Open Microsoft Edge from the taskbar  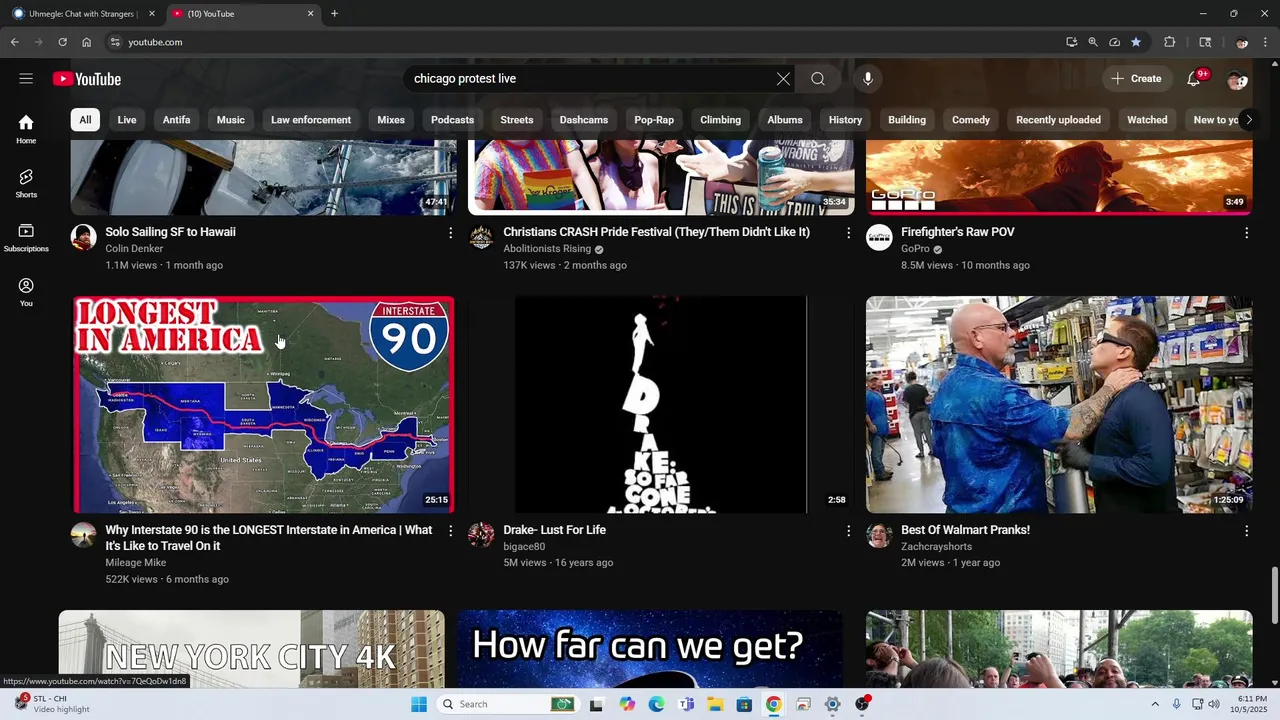point(656,704)
